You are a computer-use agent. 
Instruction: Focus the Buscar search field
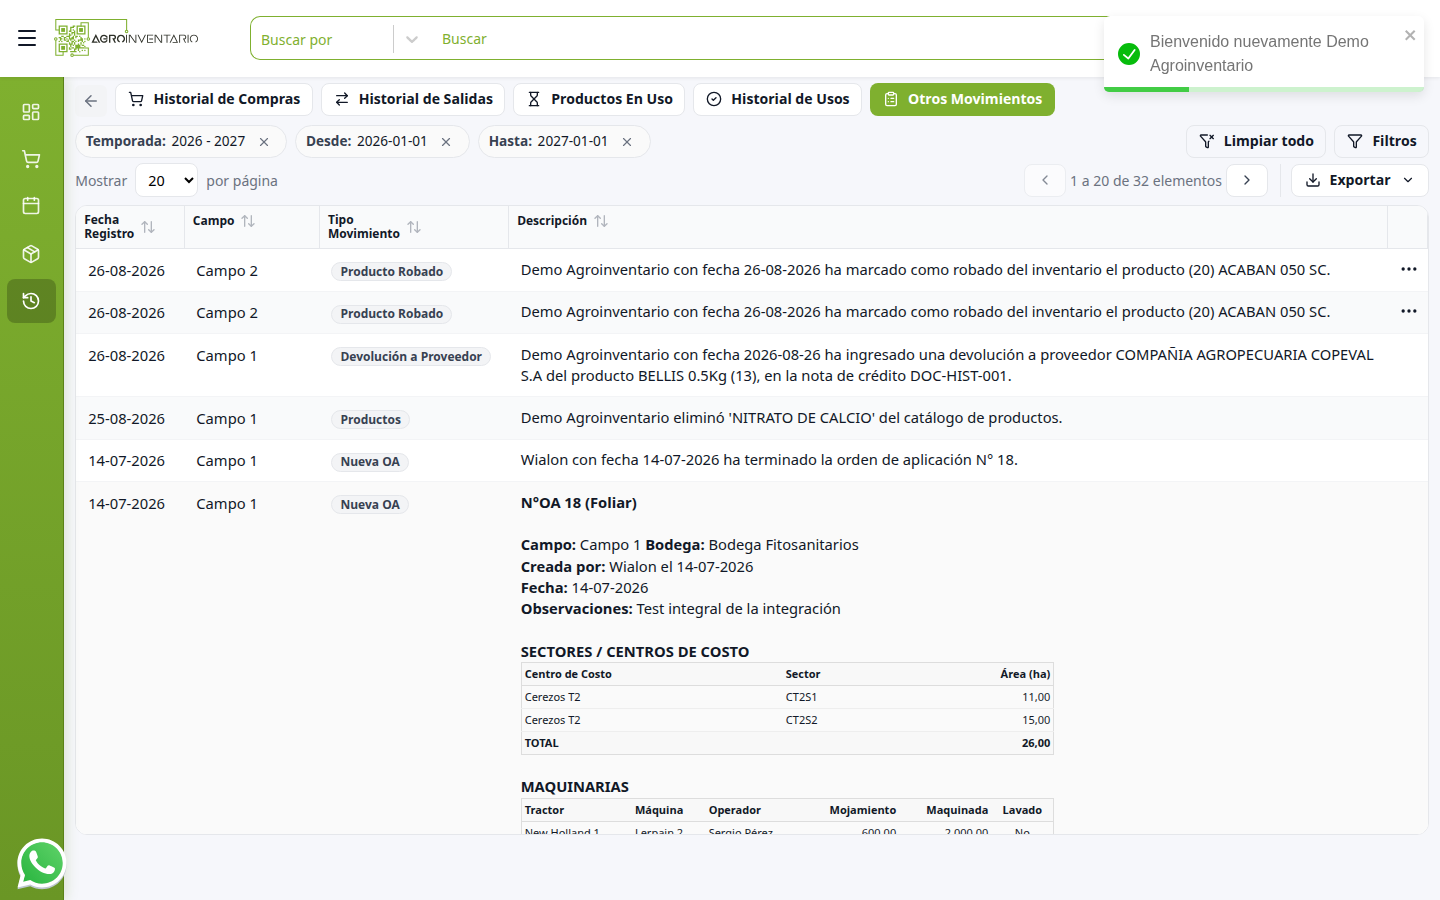click(770, 39)
